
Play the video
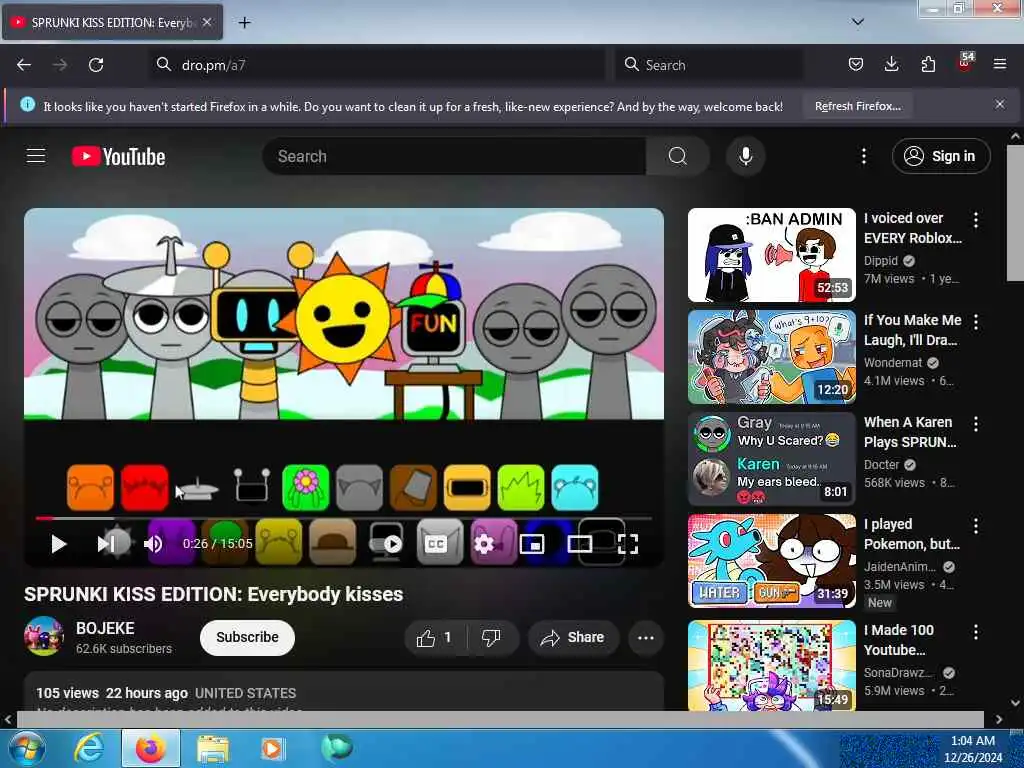click(59, 543)
